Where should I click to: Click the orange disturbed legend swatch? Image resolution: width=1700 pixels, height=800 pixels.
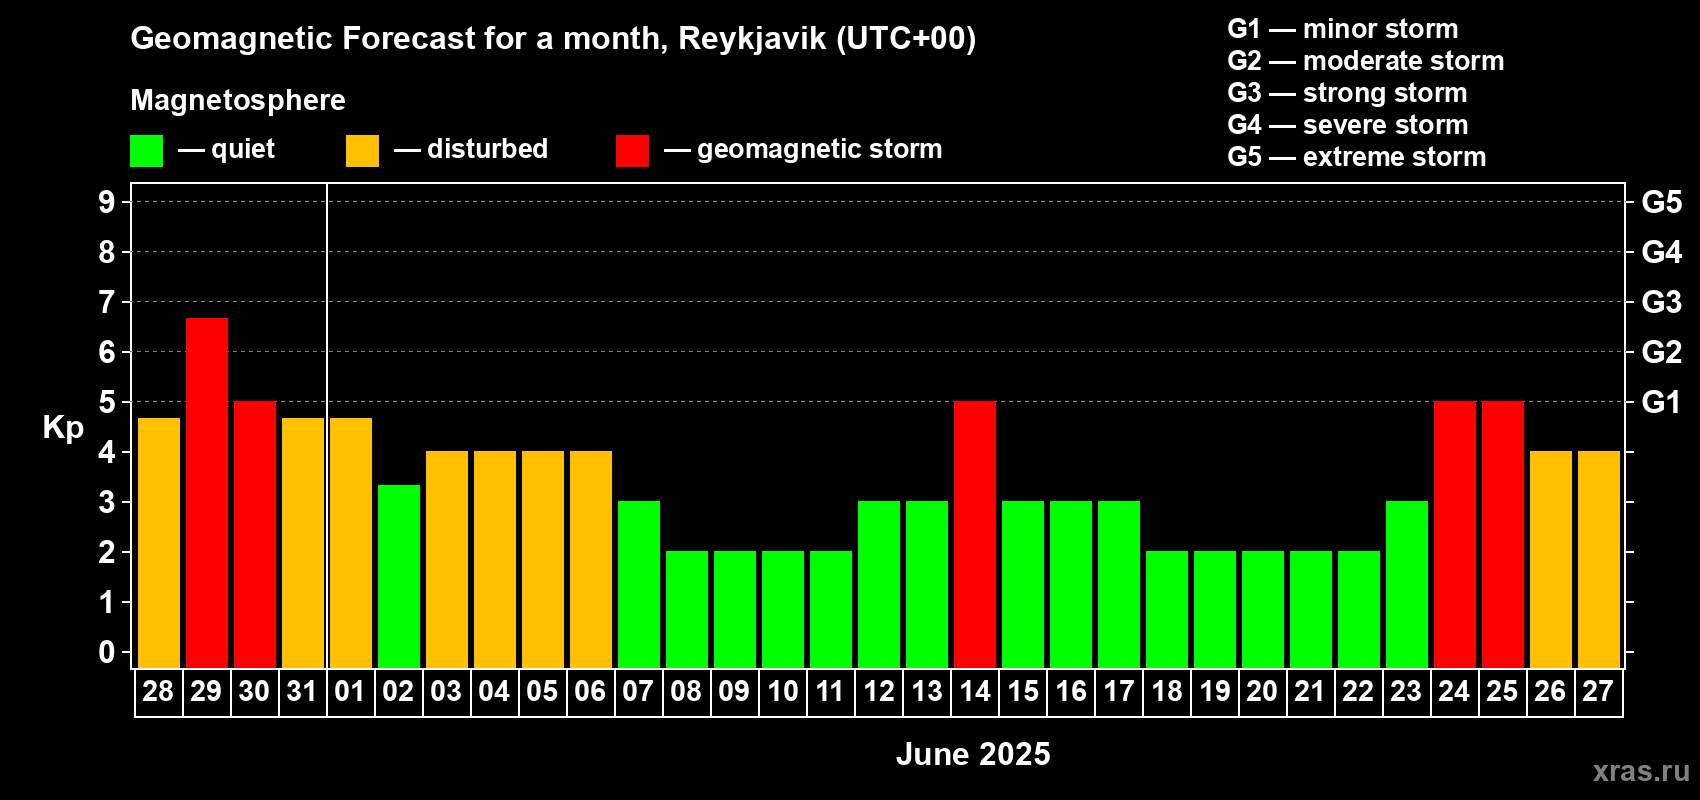[x=362, y=151]
